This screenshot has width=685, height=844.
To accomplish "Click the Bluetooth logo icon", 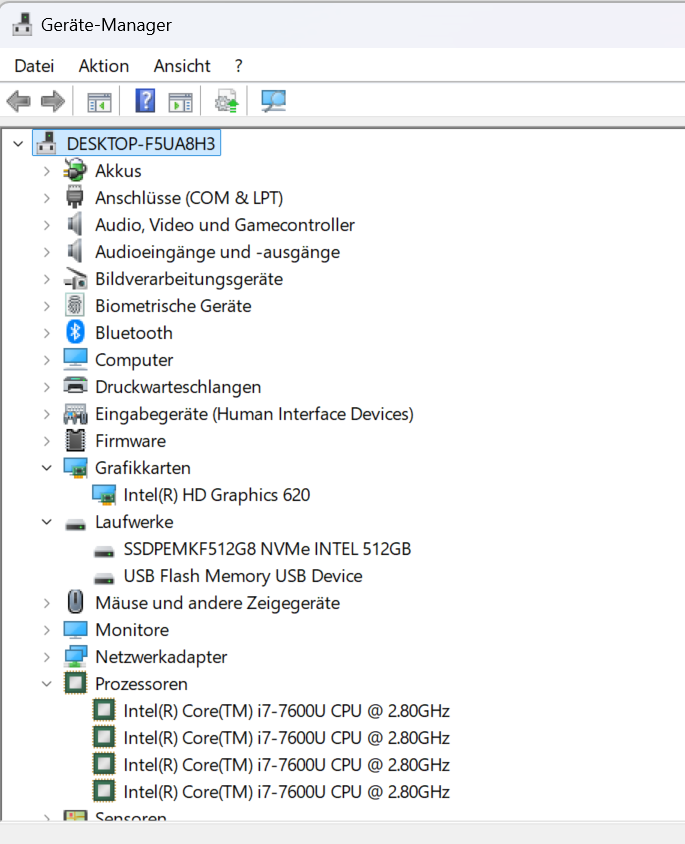I will pyautogui.click(x=75, y=333).
